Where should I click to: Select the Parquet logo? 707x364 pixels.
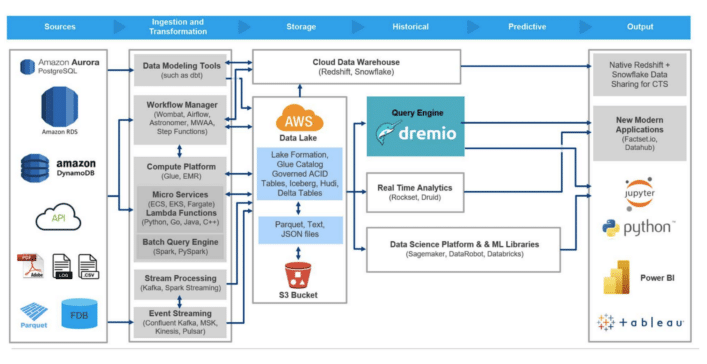(x=34, y=315)
